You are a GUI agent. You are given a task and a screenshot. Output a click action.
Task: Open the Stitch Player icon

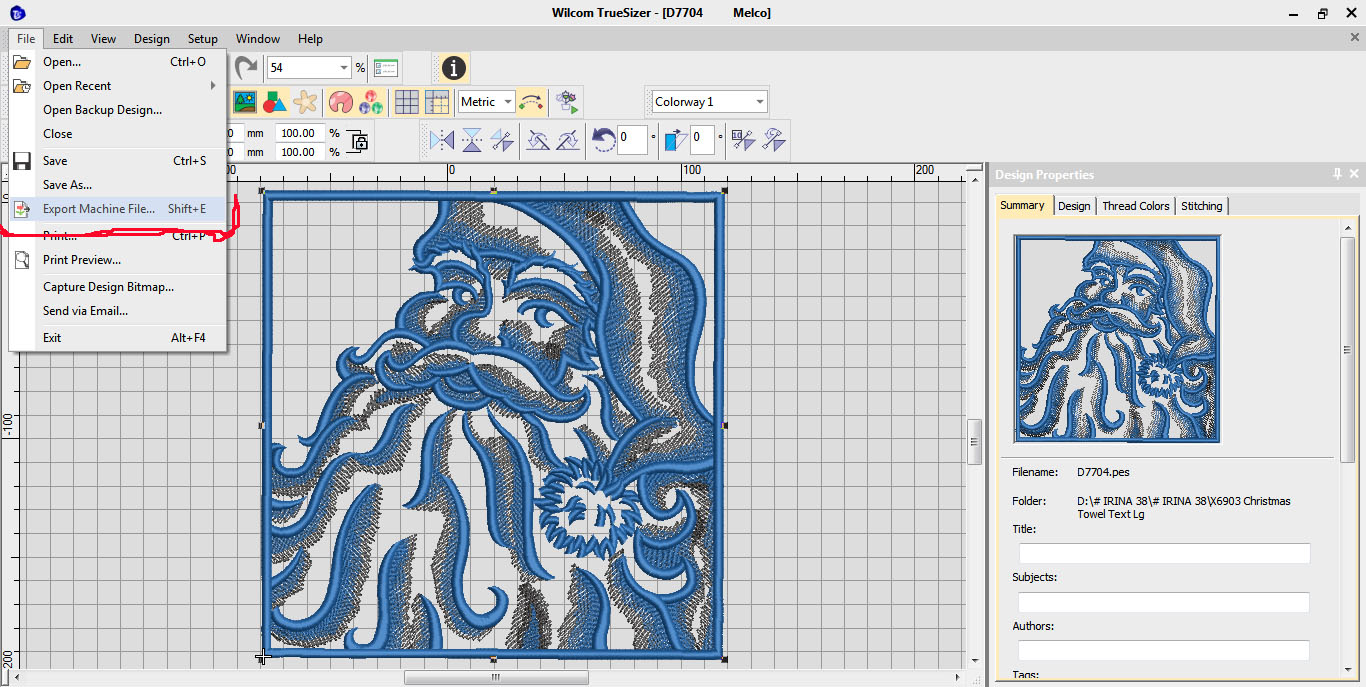[x=567, y=102]
